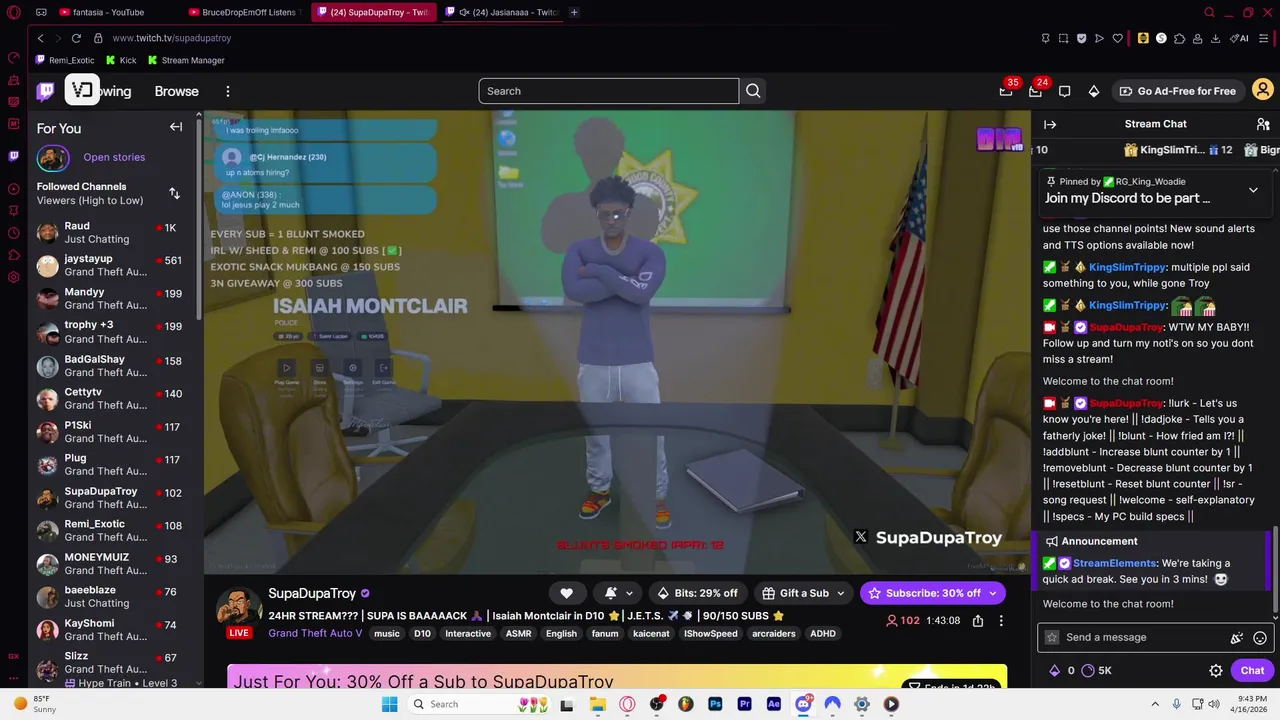Viewport: 1280px width, 720px height.
Task: Open Opera easy setup menu icon
Action: [x=1263, y=38]
